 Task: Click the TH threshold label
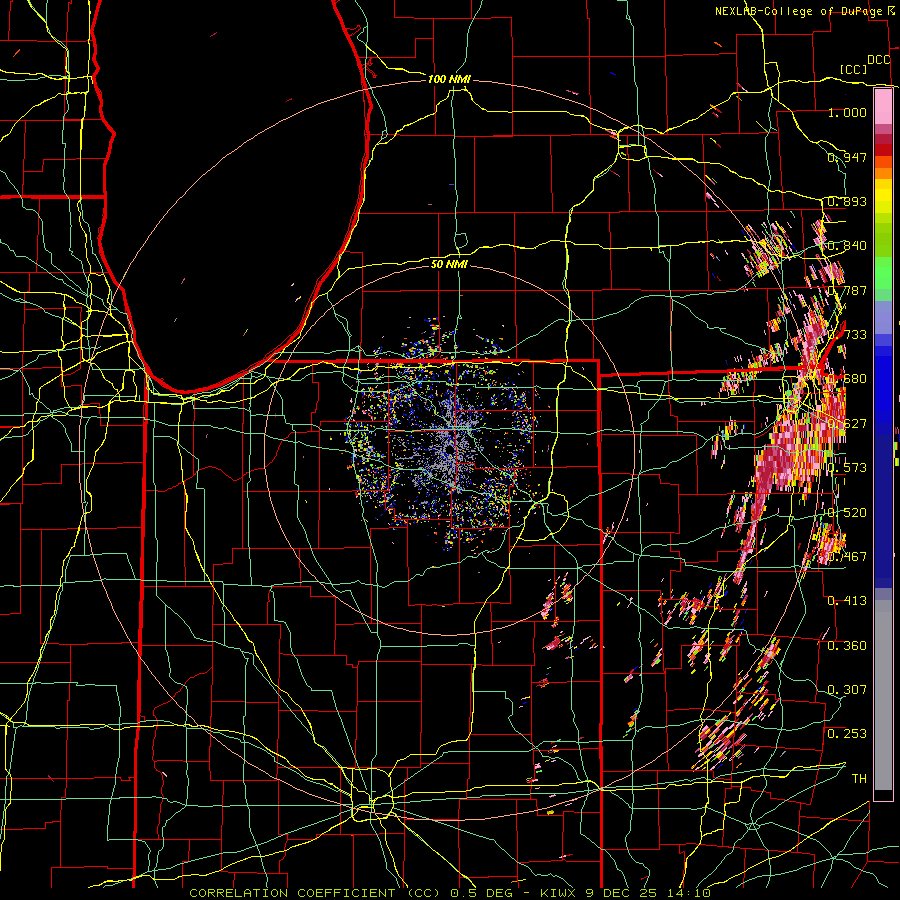[x=859, y=778]
